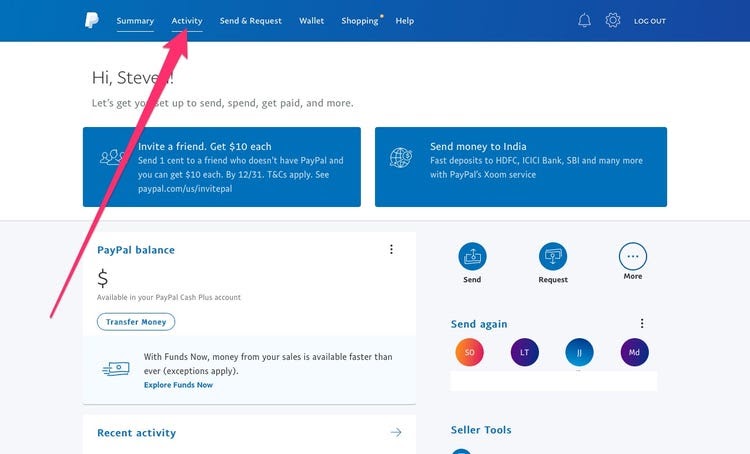Open Send again three-dot menu
Screen dimensions: 750x454
click(x=642, y=323)
